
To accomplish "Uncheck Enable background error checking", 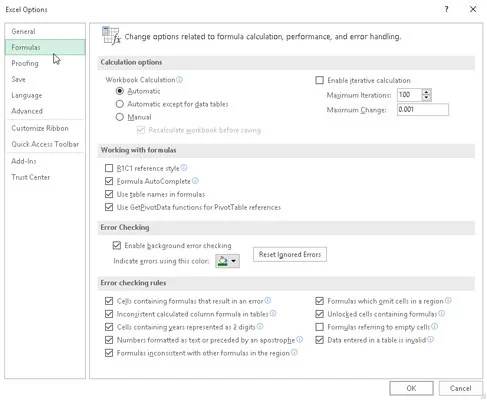I will point(117,246).
